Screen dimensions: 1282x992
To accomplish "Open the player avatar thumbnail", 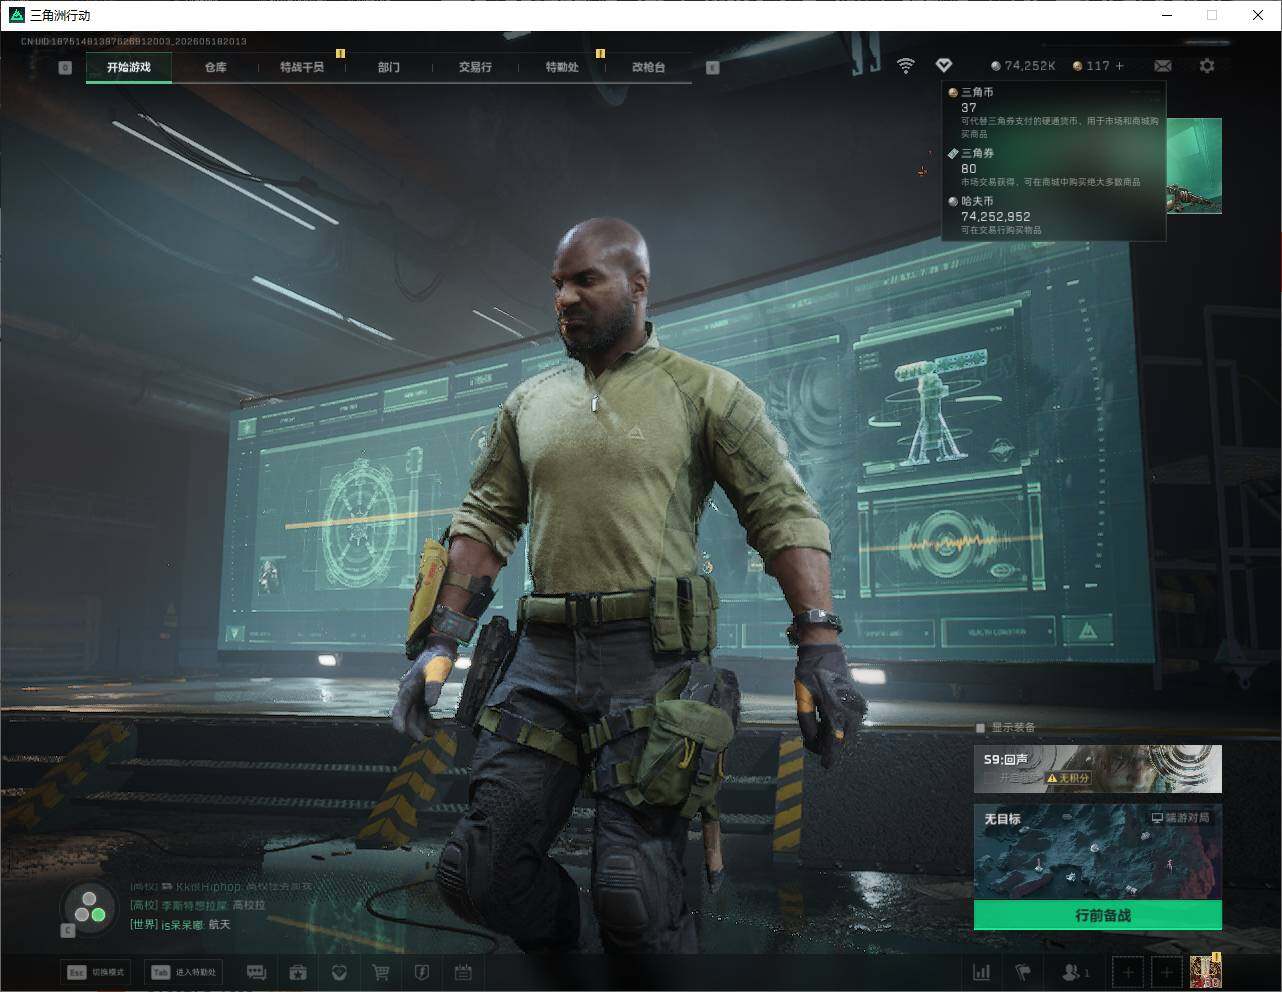I will pyautogui.click(x=1206, y=971).
